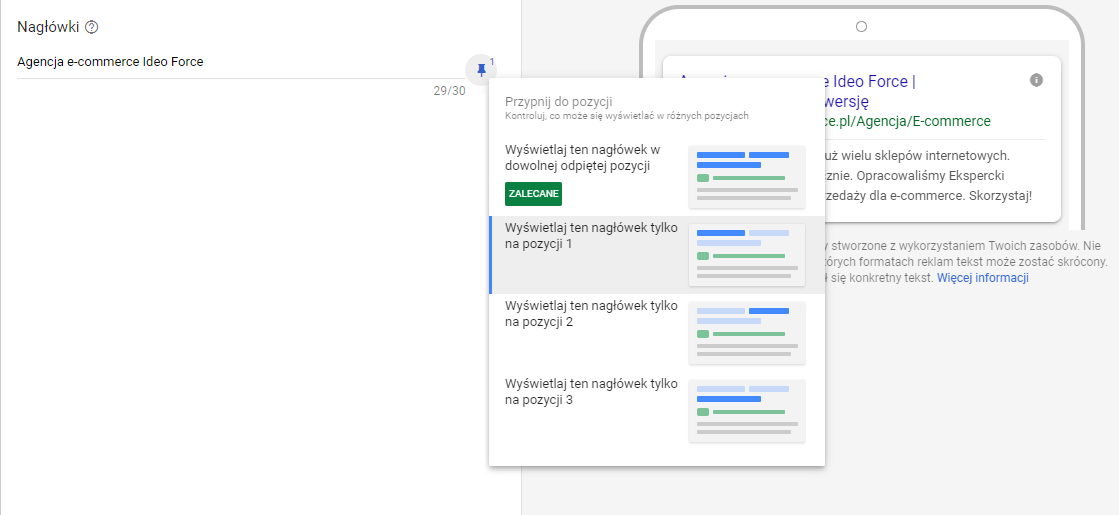Click the thumbnail for the position 3 option

click(x=747, y=412)
